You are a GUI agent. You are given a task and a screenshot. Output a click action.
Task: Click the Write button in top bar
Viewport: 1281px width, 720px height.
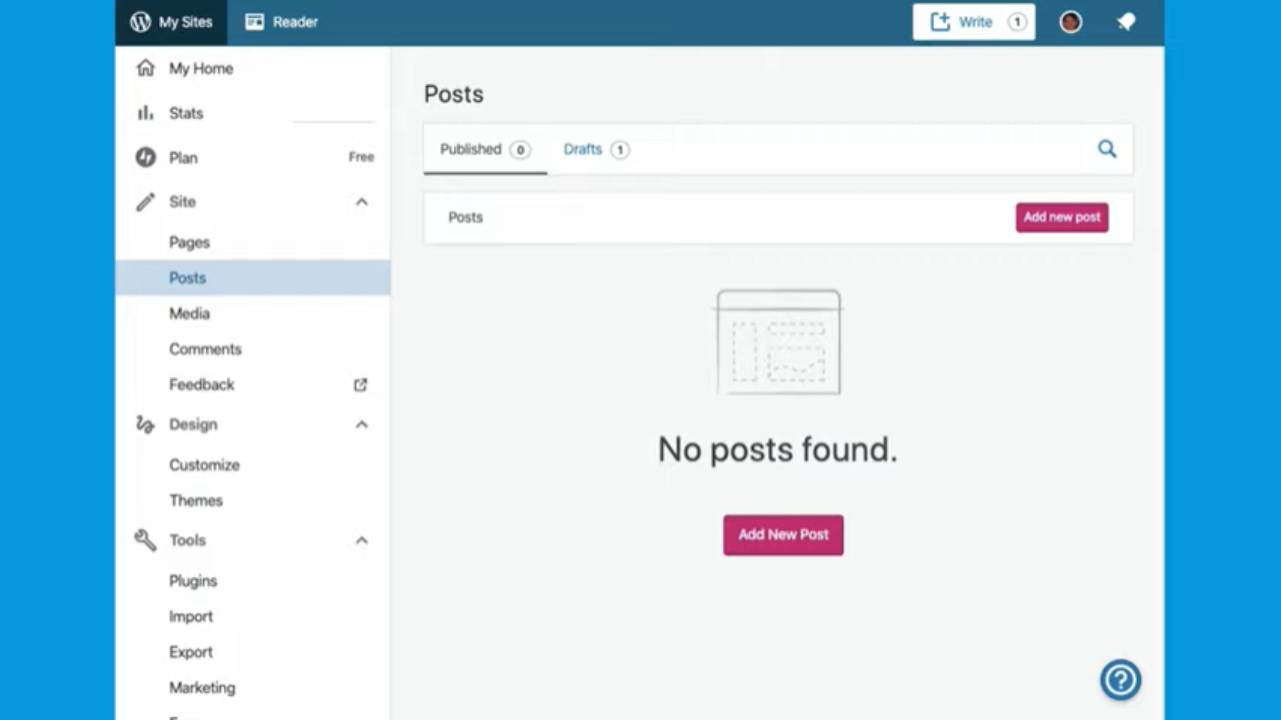pyautogui.click(x=973, y=22)
